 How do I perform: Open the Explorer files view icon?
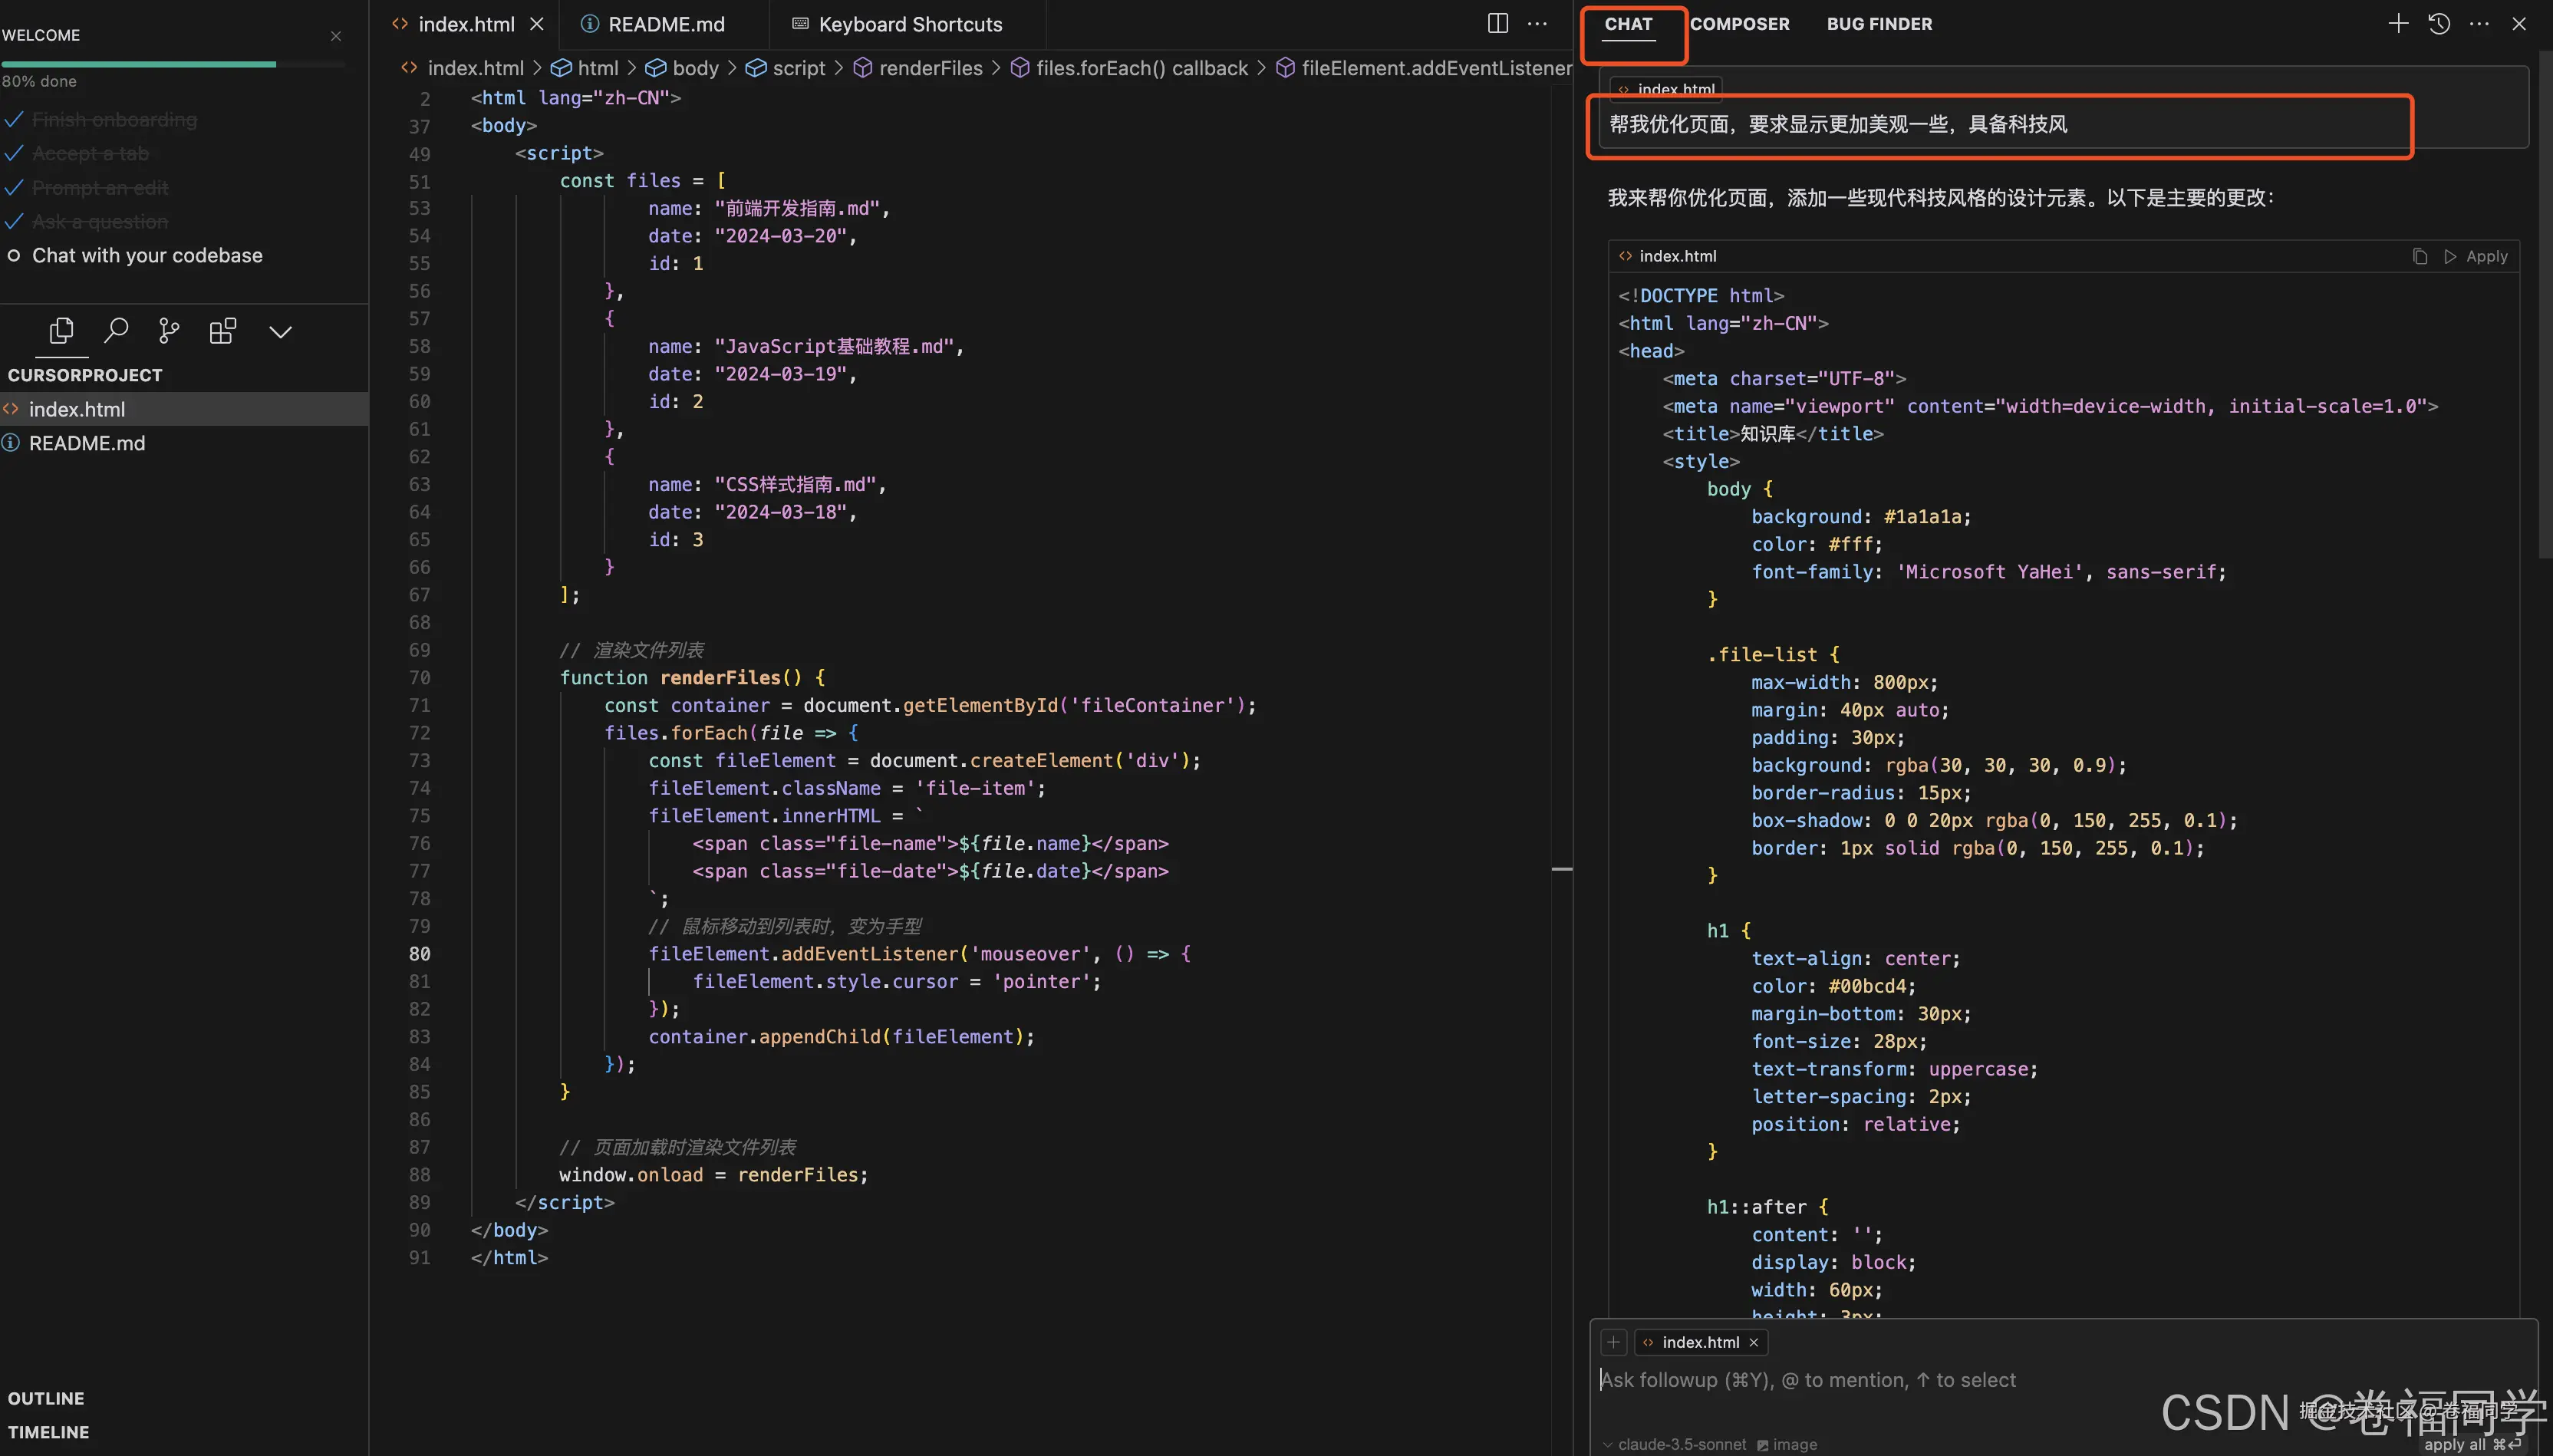61,331
